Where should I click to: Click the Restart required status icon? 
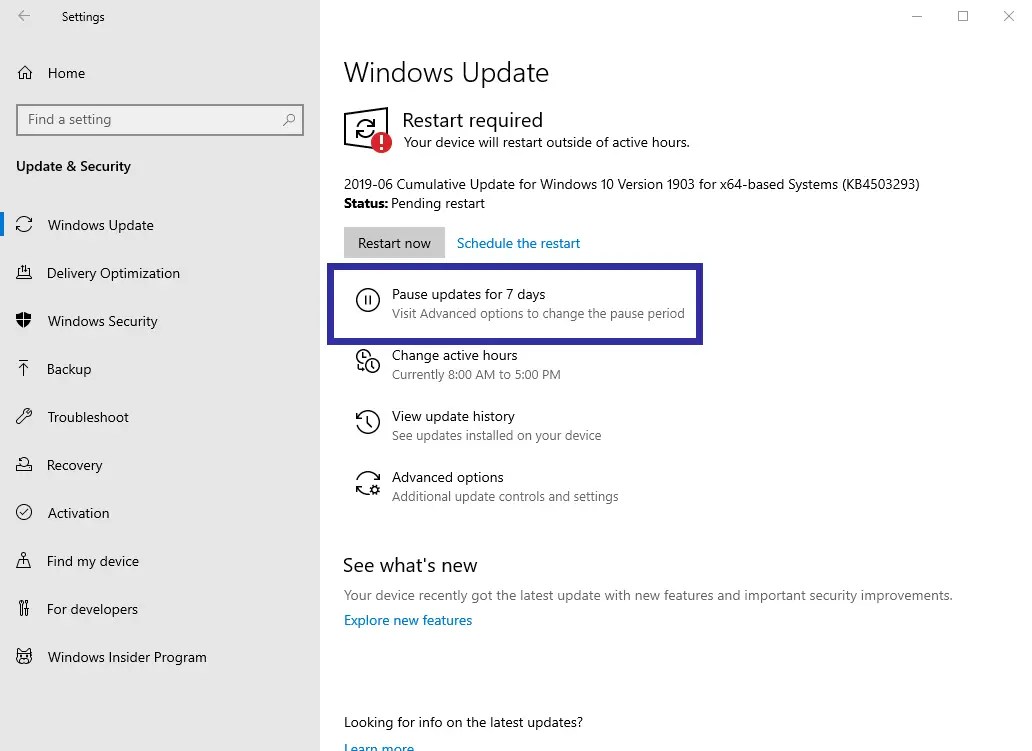pyautogui.click(x=367, y=130)
